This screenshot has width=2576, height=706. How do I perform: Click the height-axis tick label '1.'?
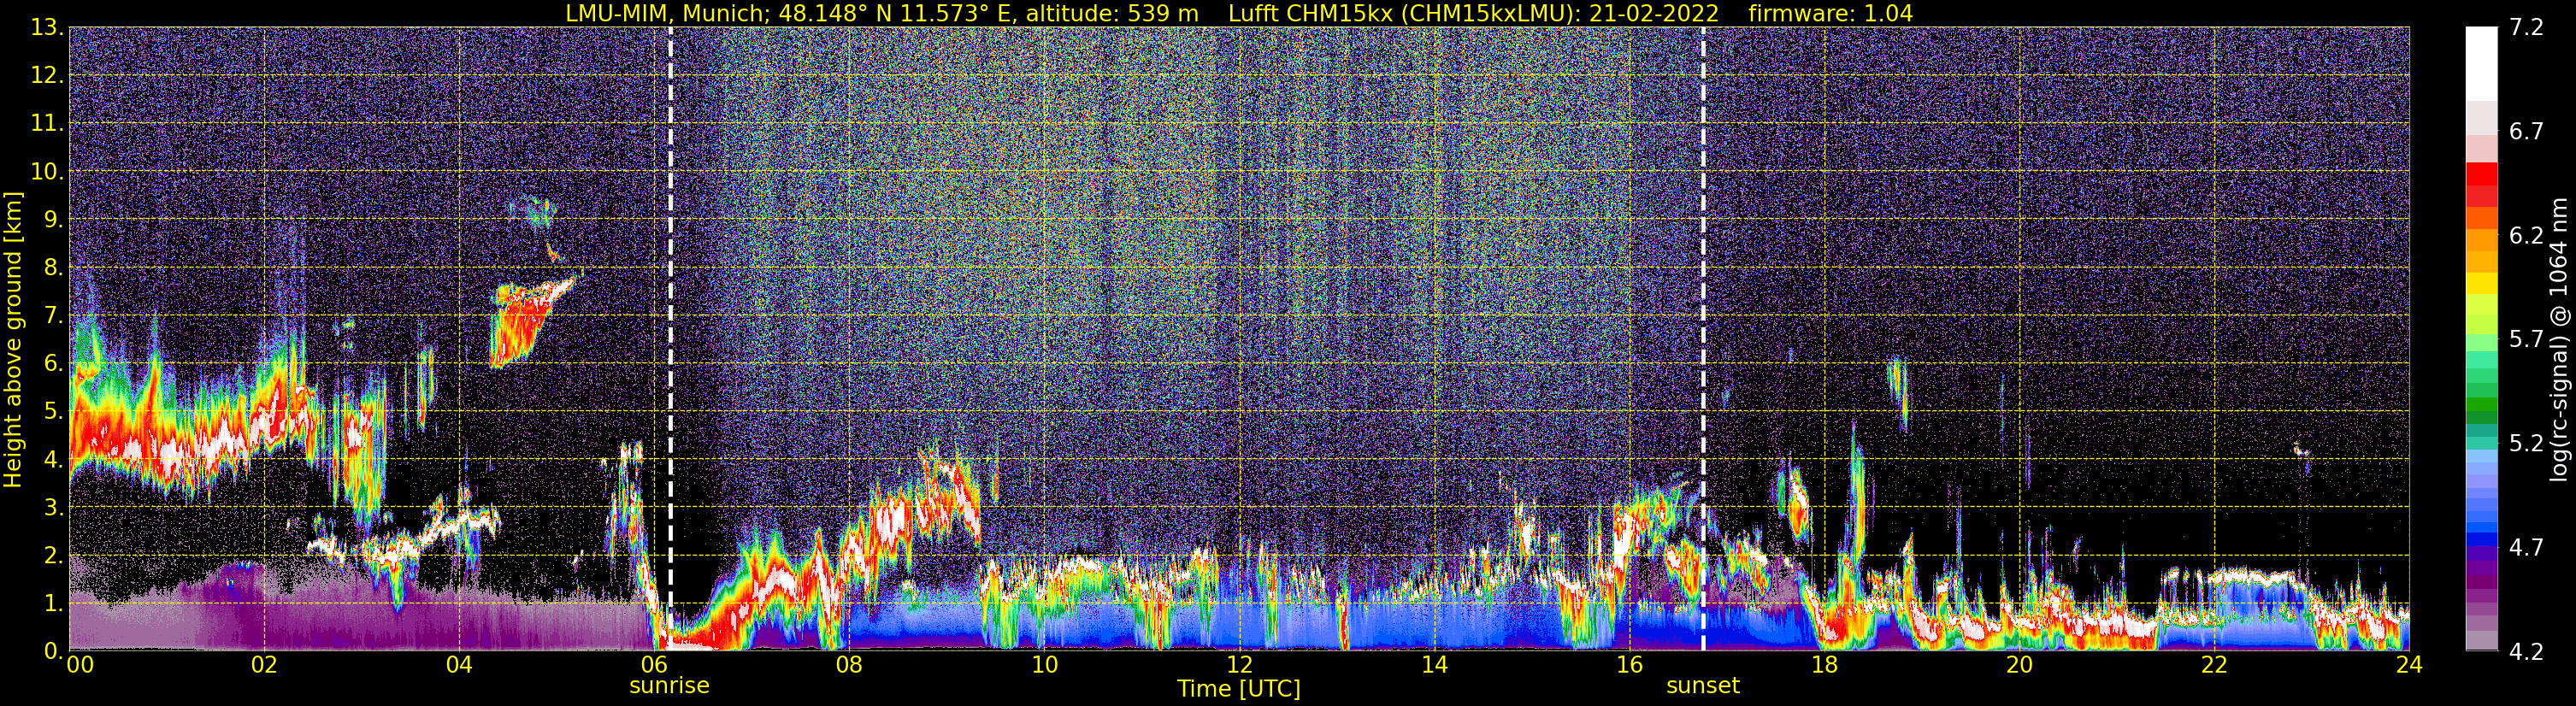click(x=54, y=604)
